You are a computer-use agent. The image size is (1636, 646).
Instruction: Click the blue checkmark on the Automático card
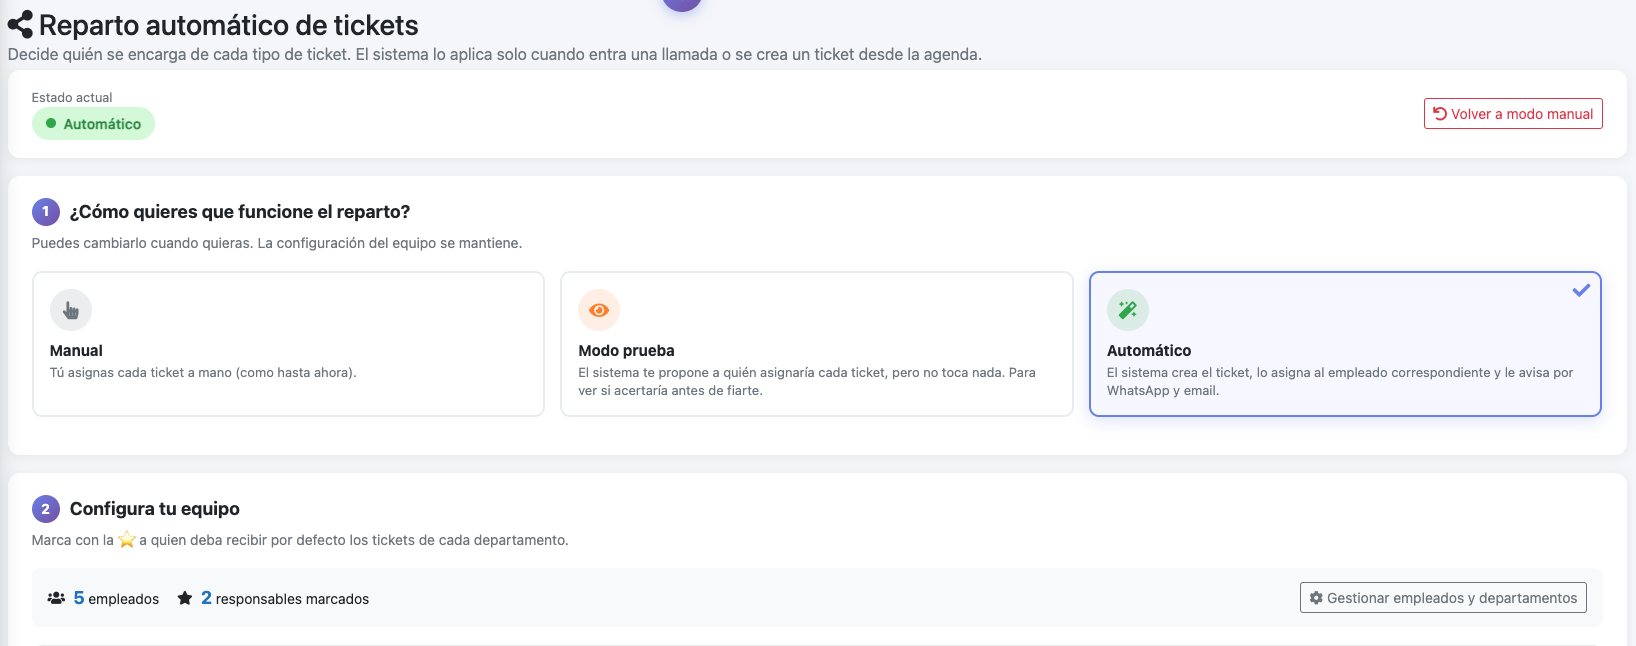(x=1581, y=290)
